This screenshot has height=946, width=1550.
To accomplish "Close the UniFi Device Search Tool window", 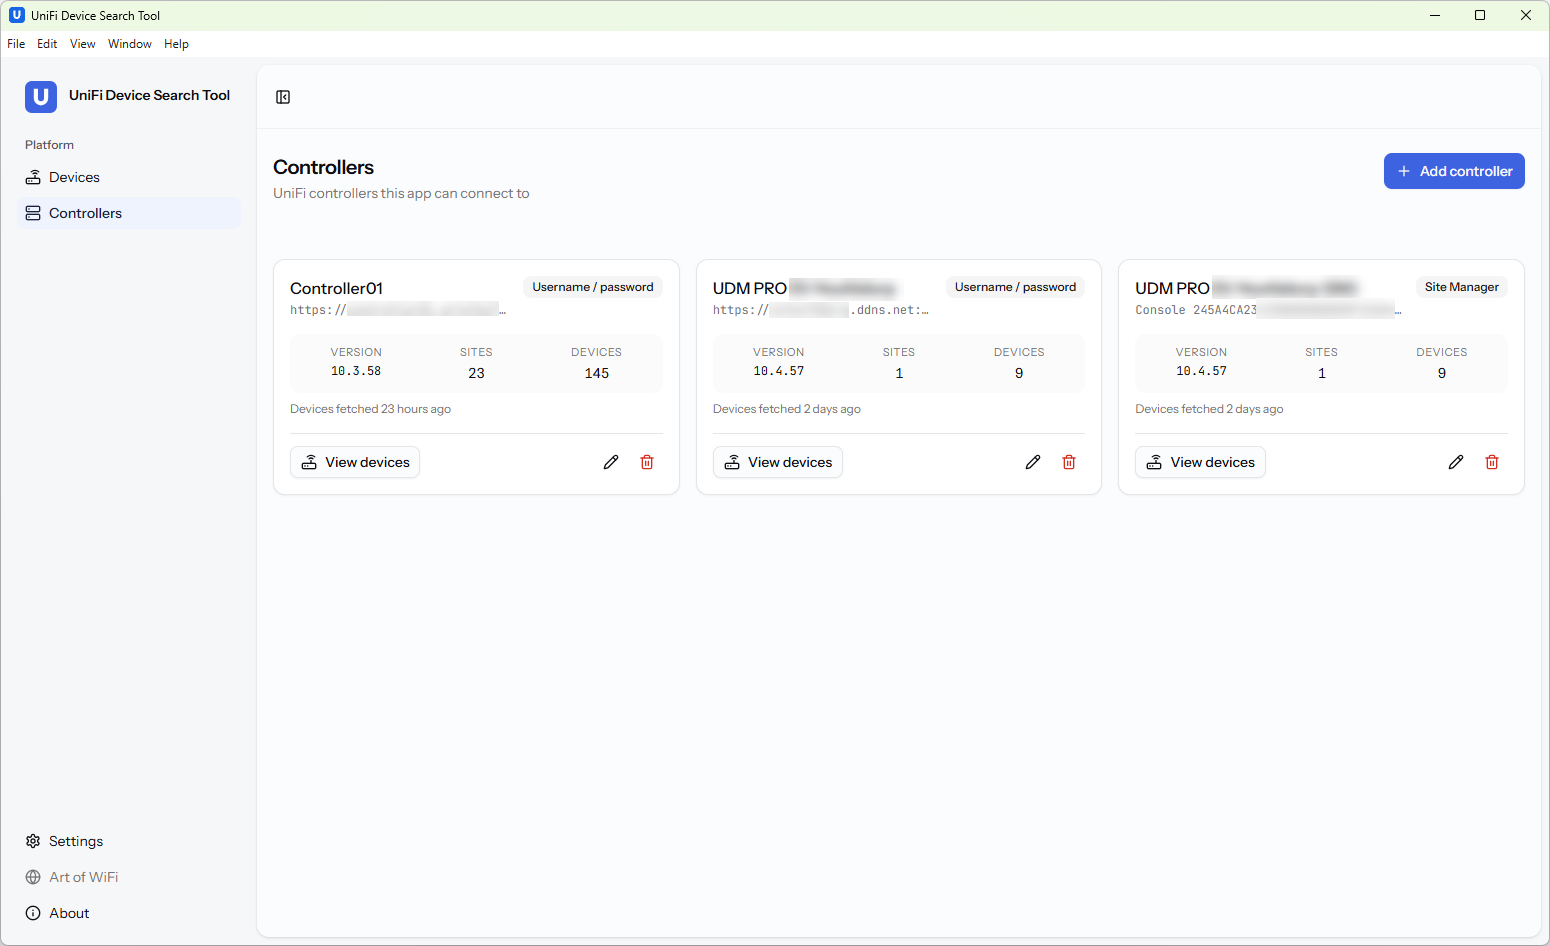I will [x=1526, y=15].
